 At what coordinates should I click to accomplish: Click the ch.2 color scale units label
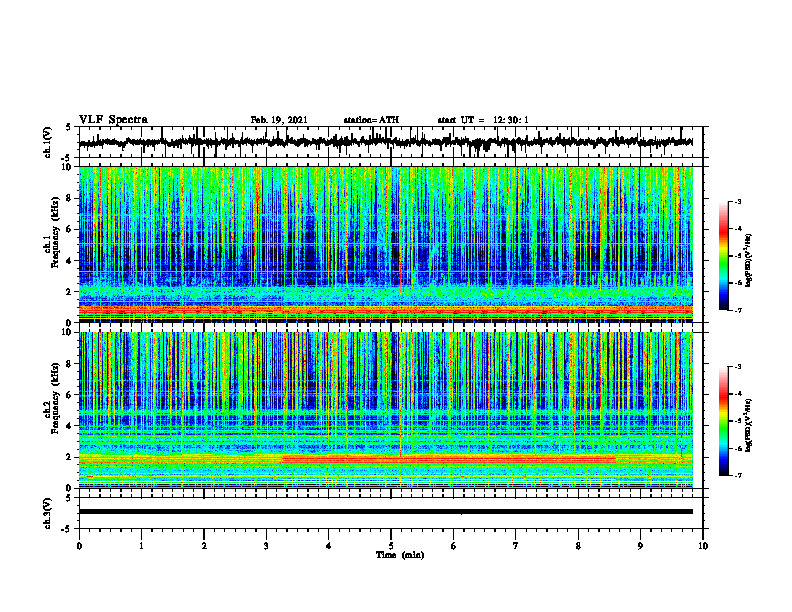click(x=749, y=425)
